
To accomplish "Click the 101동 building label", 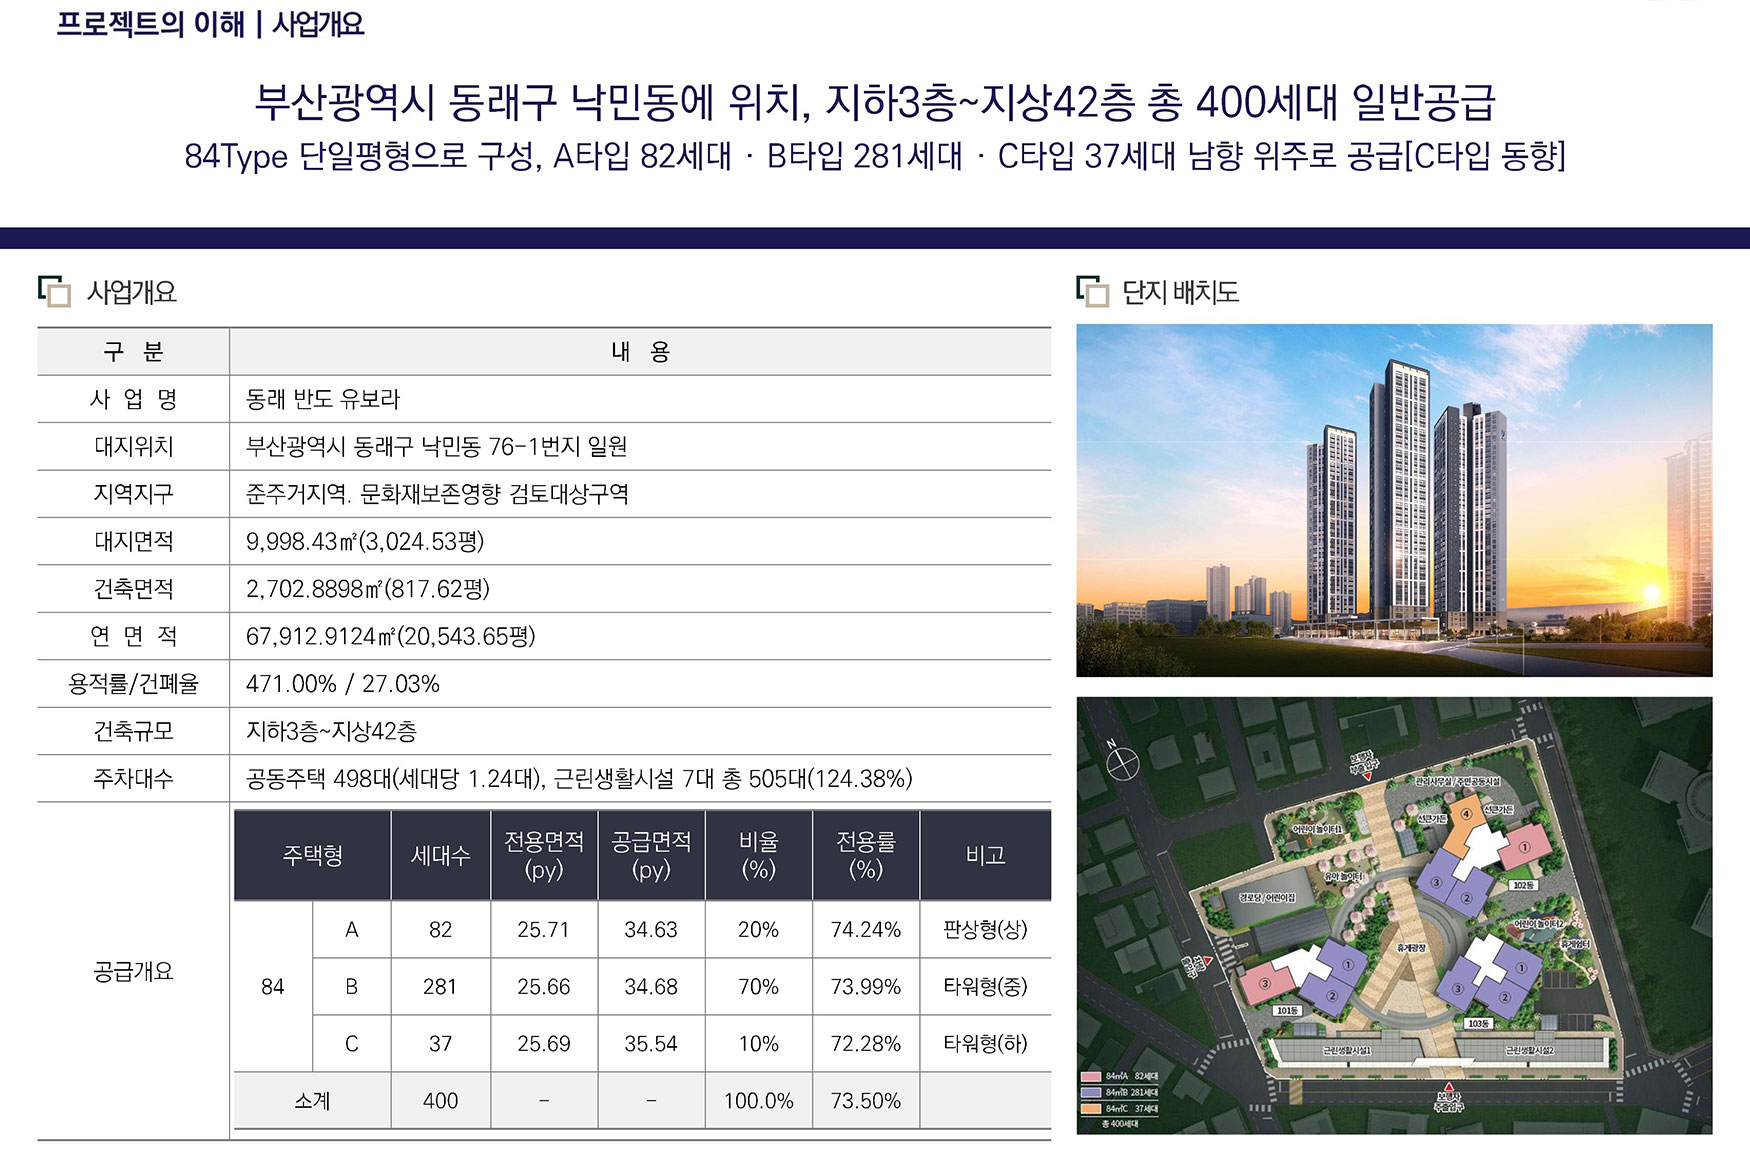I will [1287, 1011].
